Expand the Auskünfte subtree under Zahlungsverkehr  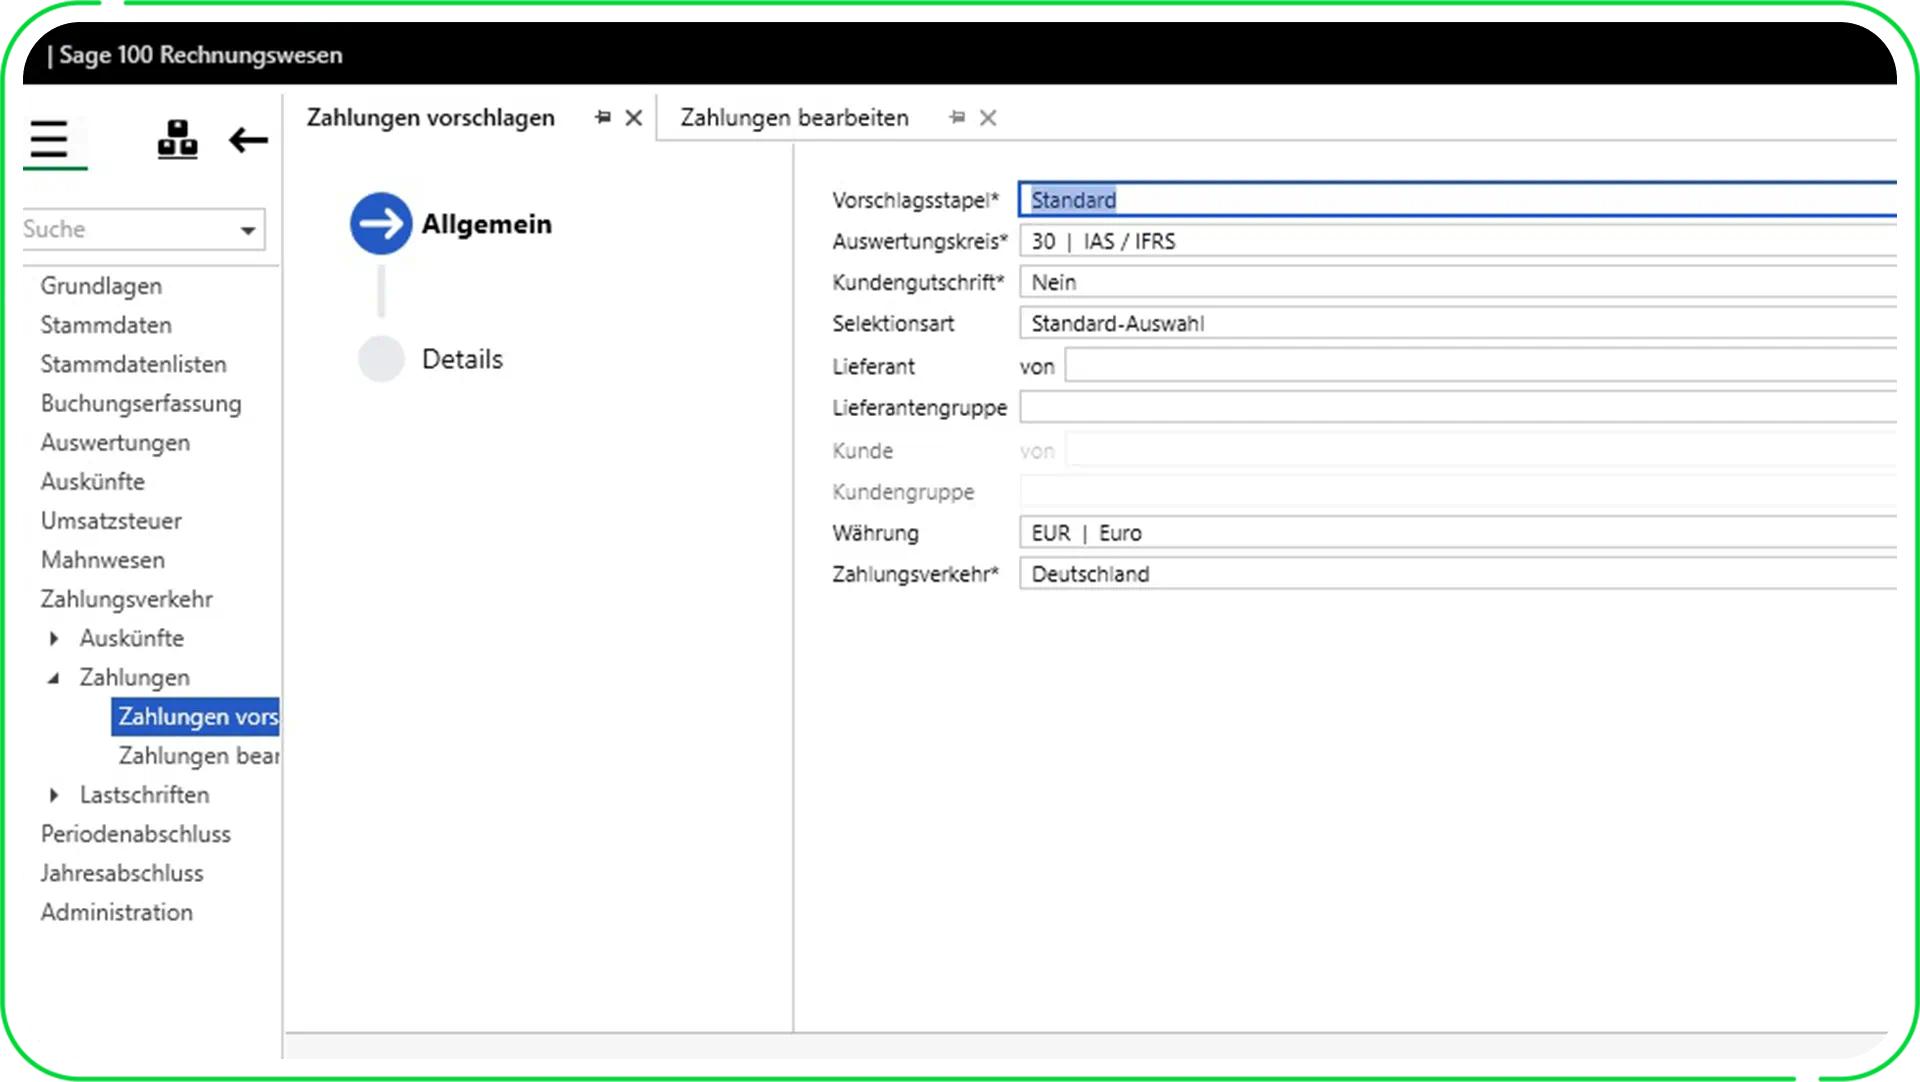54,638
